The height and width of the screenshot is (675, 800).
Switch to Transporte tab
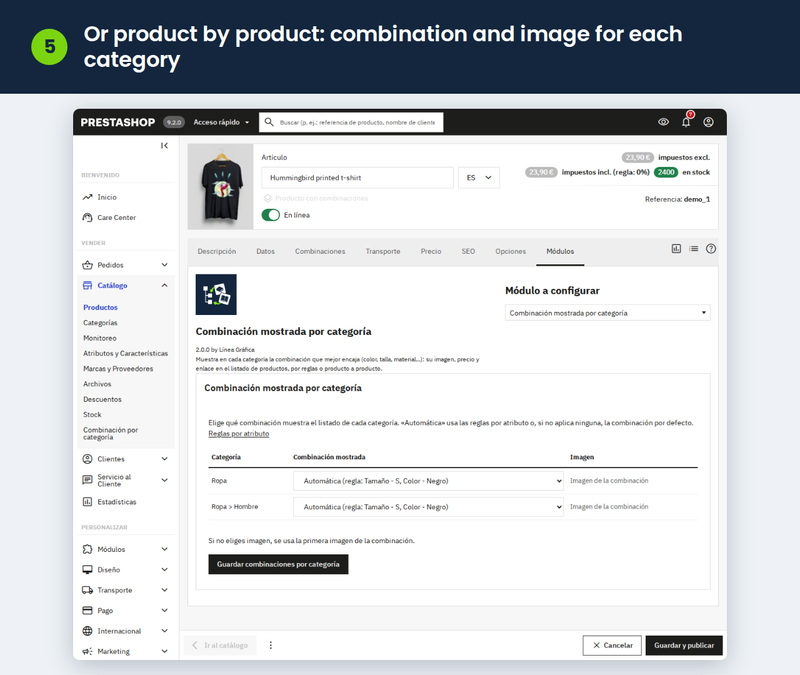[383, 251]
